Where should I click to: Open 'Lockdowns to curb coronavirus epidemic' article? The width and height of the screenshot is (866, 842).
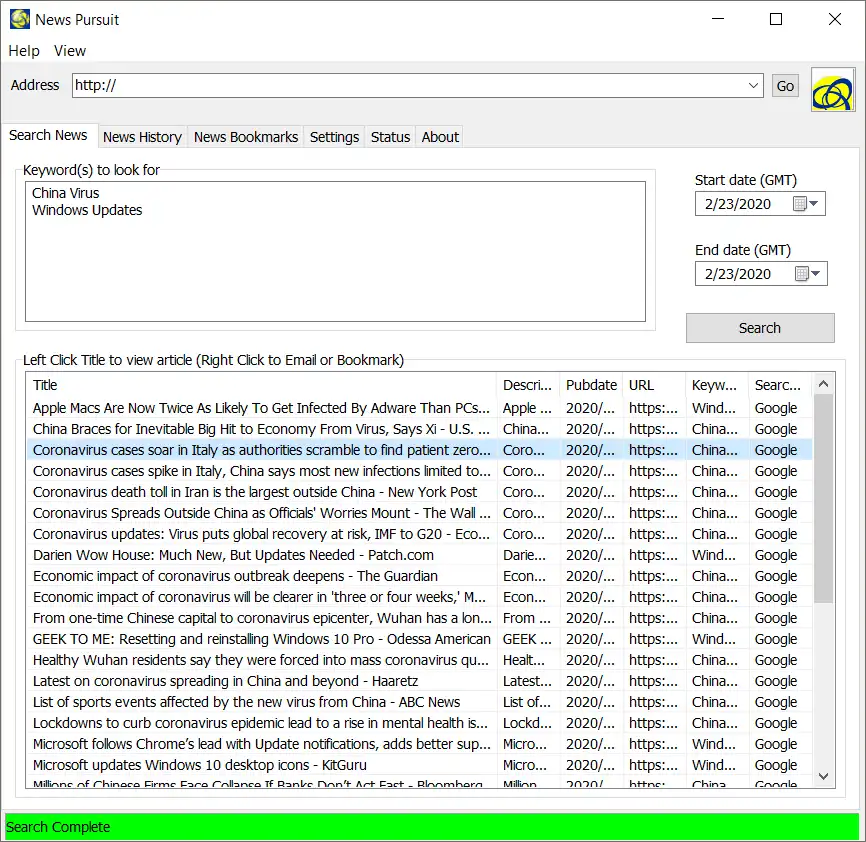(260, 723)
